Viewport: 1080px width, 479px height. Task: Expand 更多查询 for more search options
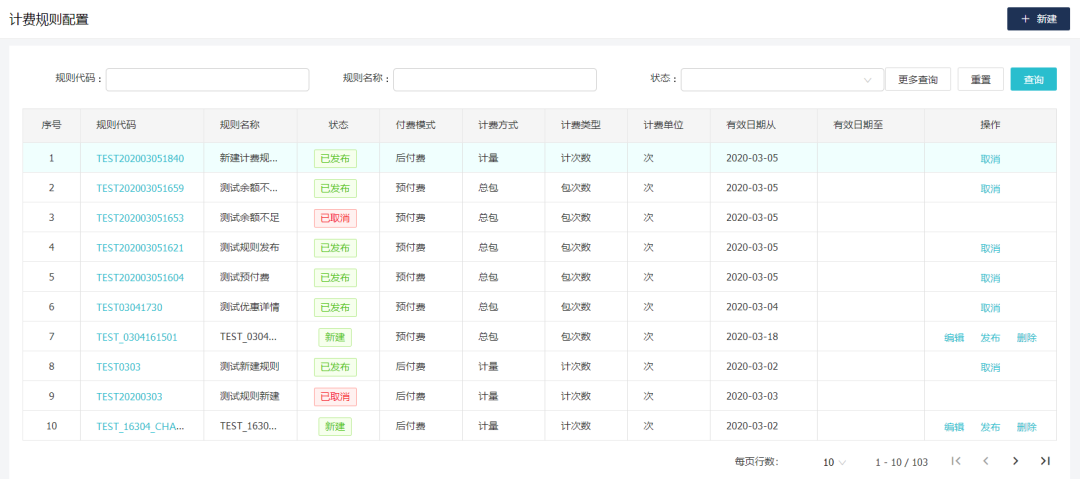click(x=917, y=80)
